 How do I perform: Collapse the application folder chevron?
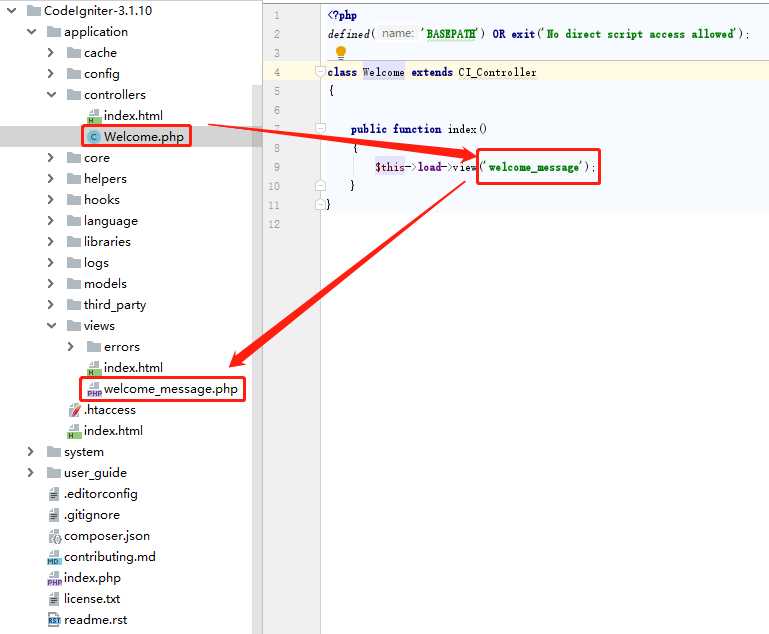32,31
